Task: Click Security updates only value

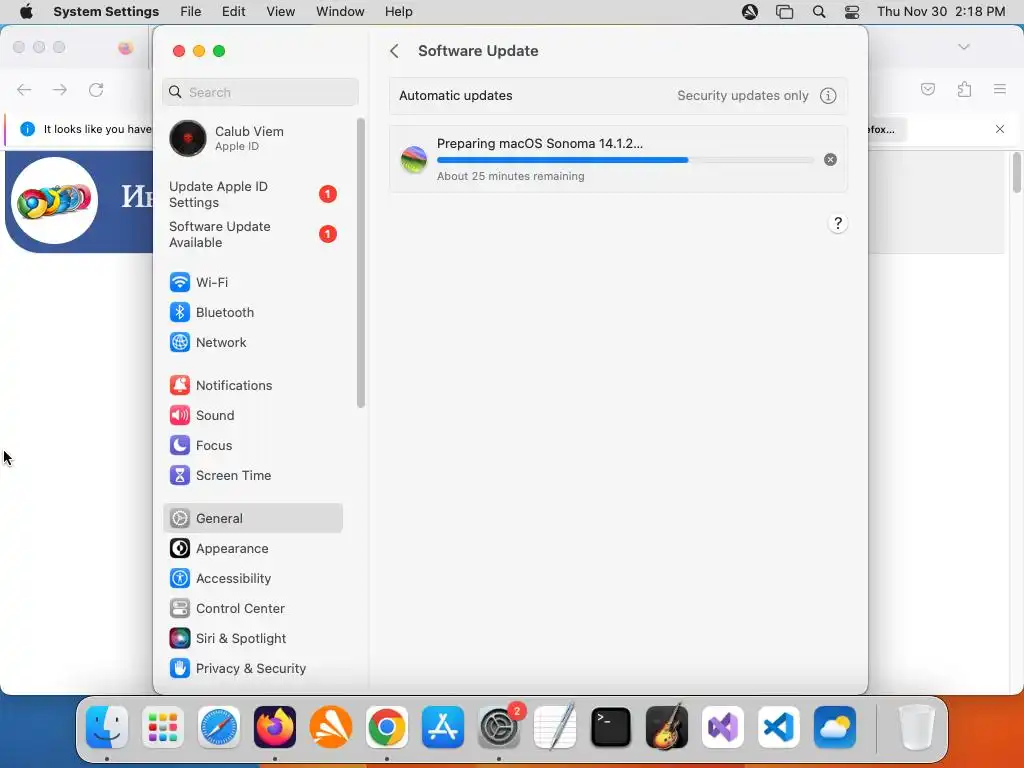Action: pos(743,96)
